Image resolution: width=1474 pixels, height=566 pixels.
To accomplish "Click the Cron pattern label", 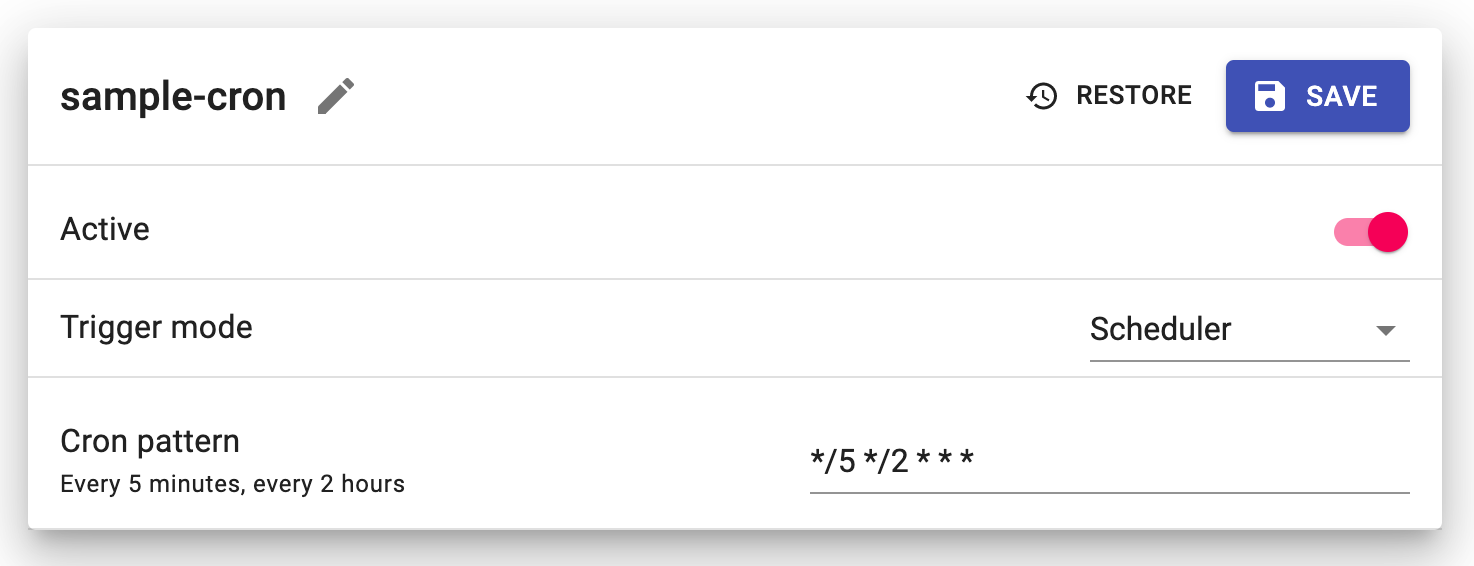I will (x=150, y=441).
